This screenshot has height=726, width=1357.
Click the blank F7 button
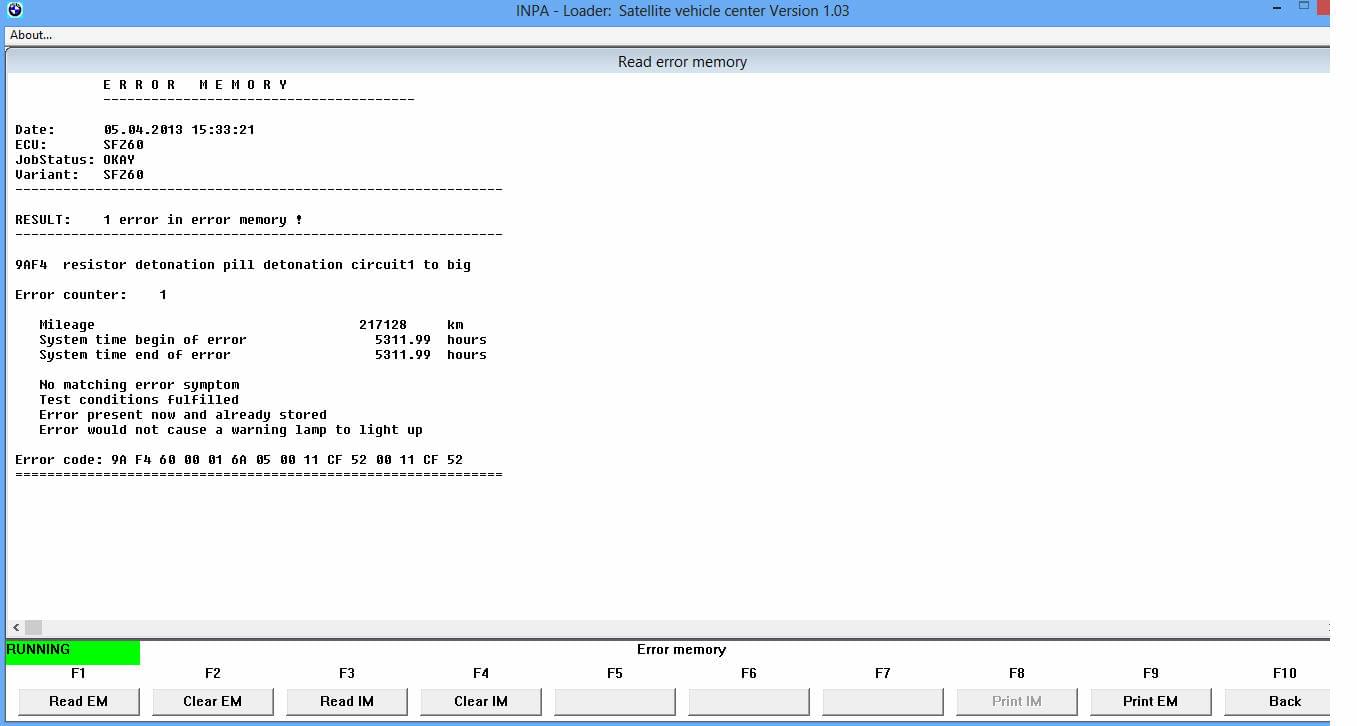(x=883, y=701)
